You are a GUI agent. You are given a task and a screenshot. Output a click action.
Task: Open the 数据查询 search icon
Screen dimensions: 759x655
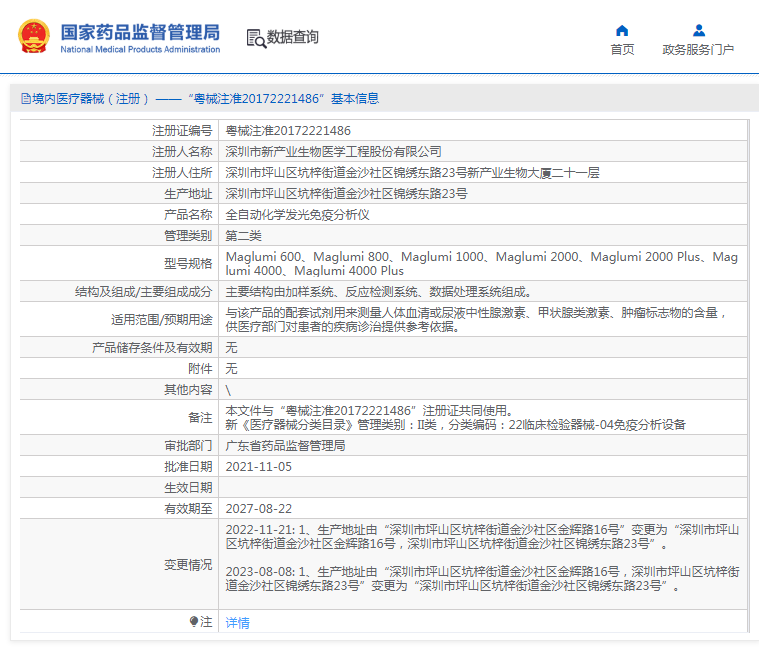[x=256, y=39]
